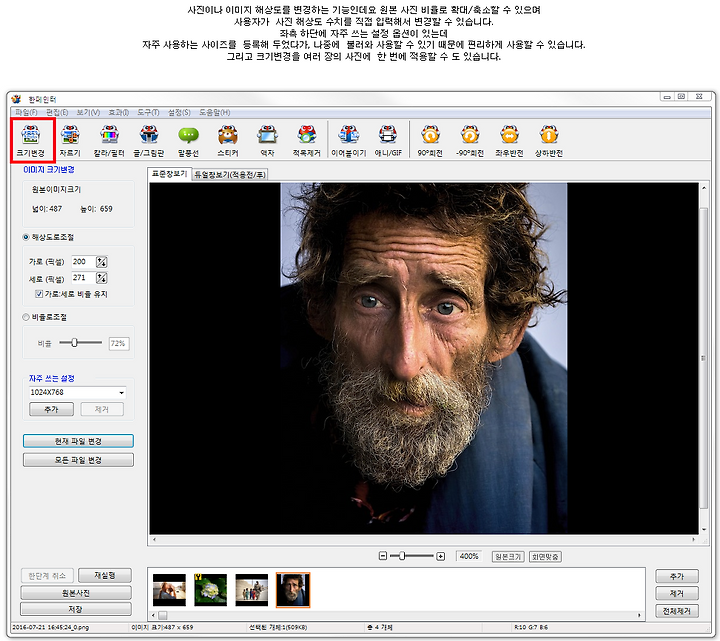Screen dimensions: 720x641
Task: Click the thumbnail strip right scroll arrow
Action: point(639,615)
